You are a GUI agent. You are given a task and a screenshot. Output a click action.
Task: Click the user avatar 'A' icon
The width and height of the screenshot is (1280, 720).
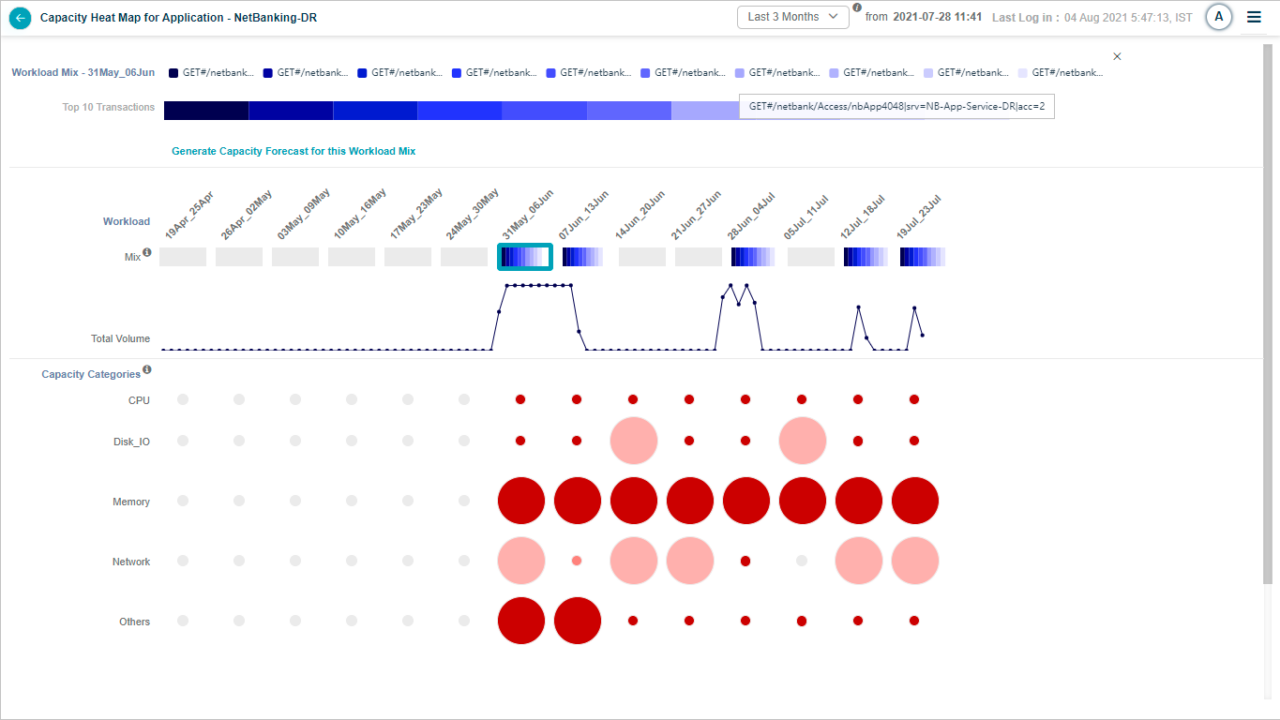(1218, 17)
